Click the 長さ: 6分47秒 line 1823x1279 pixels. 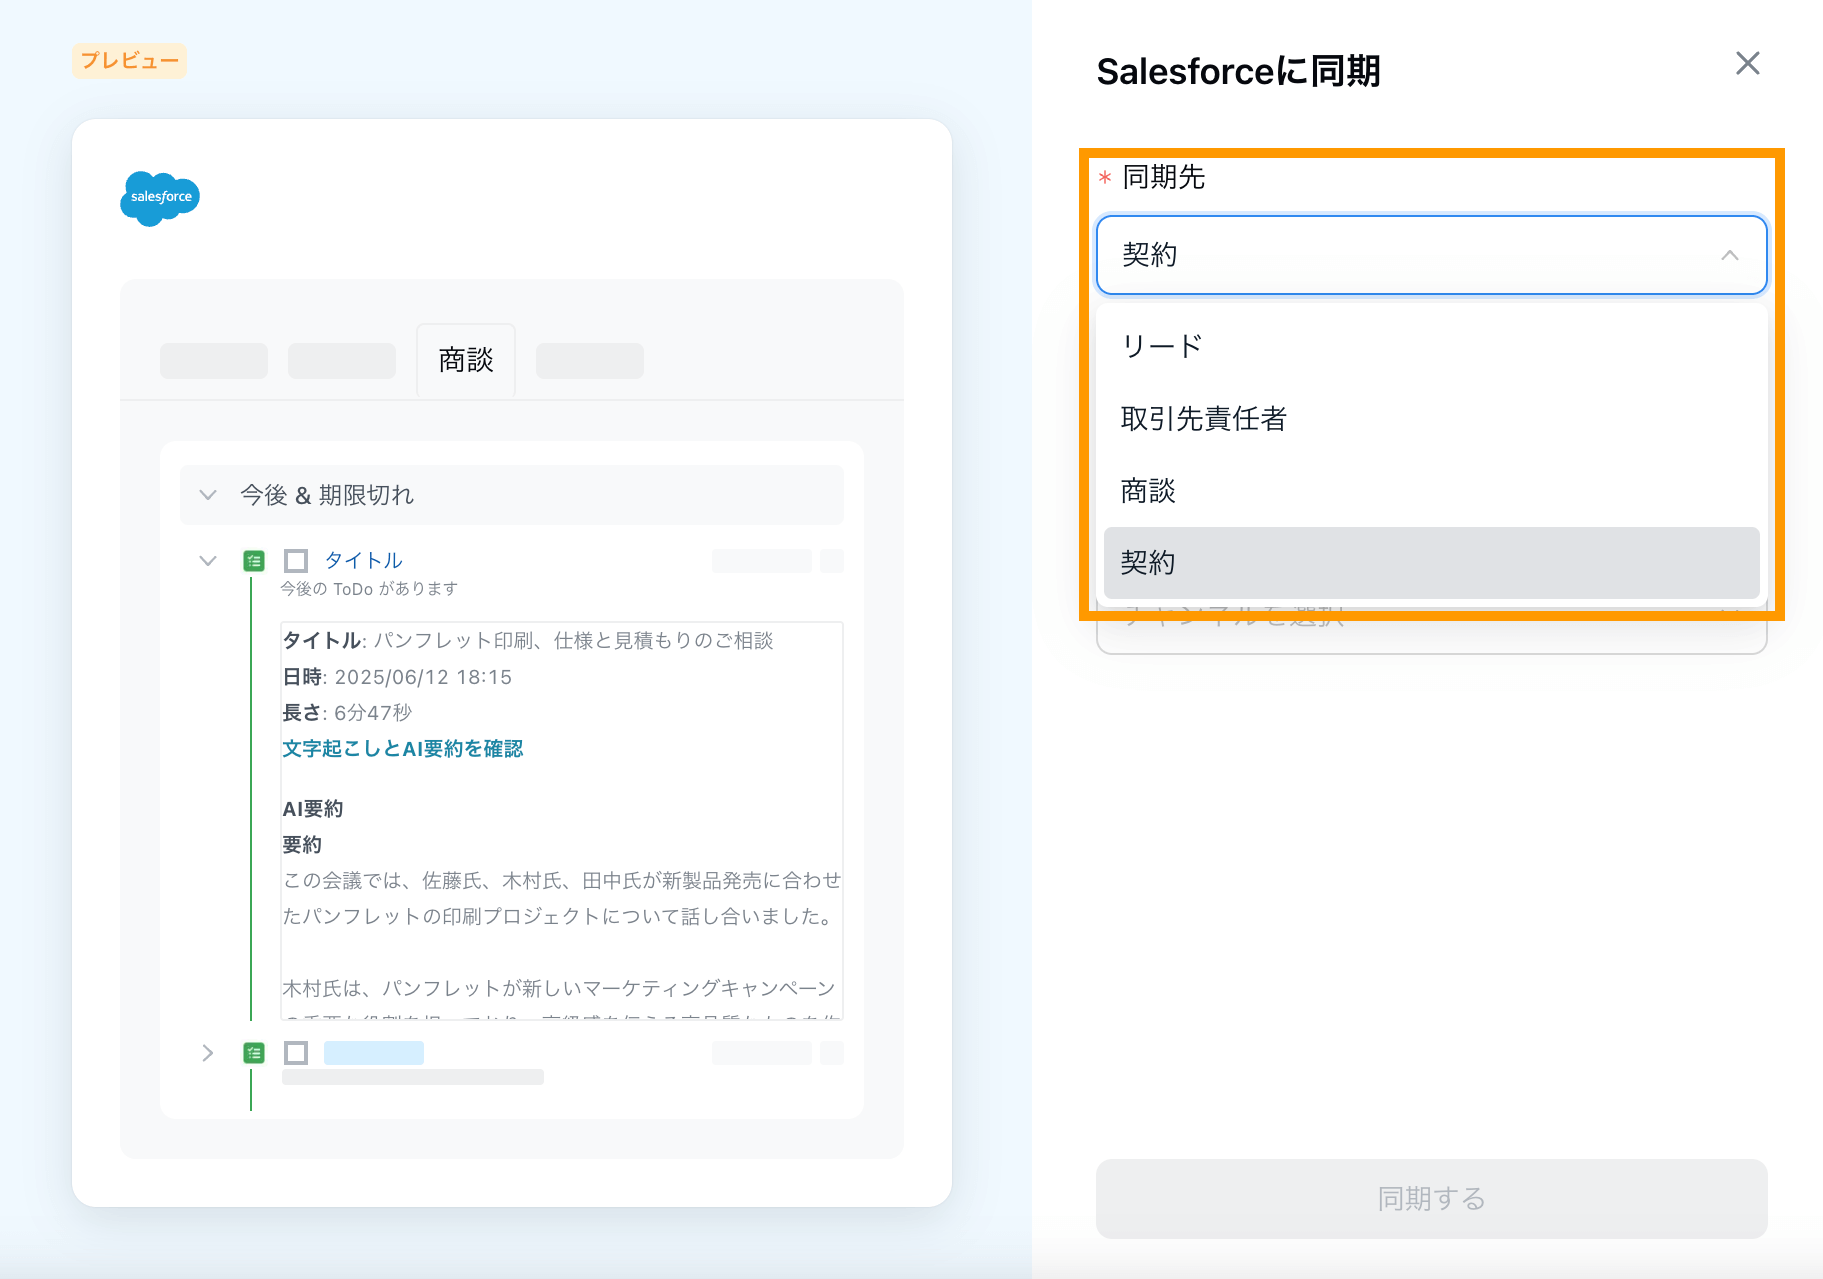point(347,713)
